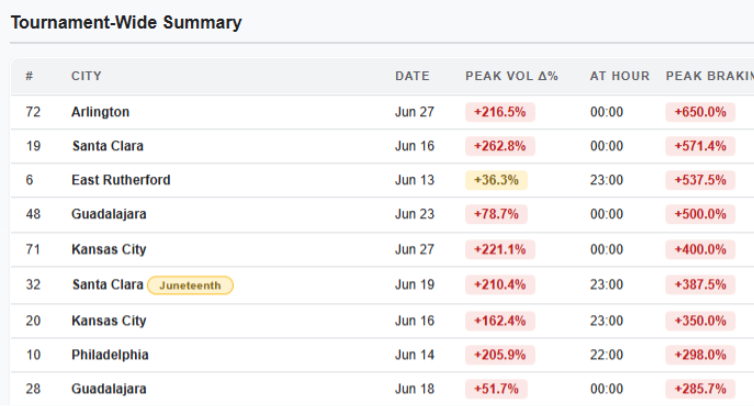Click Guadalajara in row 28

pyautogui.click(x=109, y=389)
